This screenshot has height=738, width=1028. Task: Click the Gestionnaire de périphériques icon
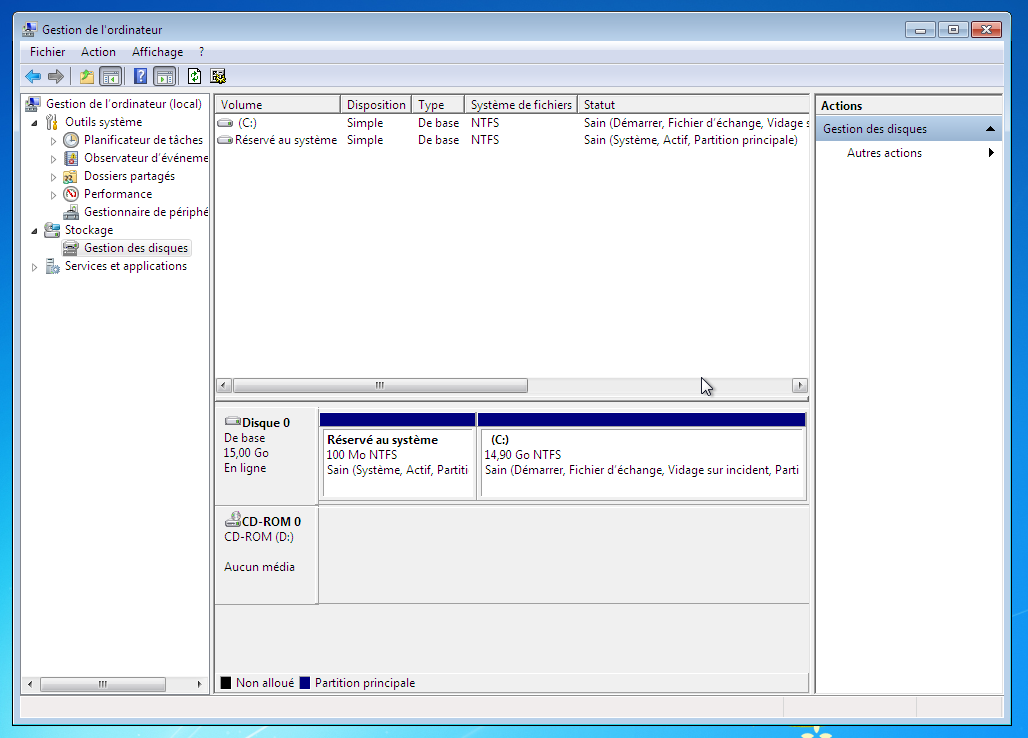(71, 212)
